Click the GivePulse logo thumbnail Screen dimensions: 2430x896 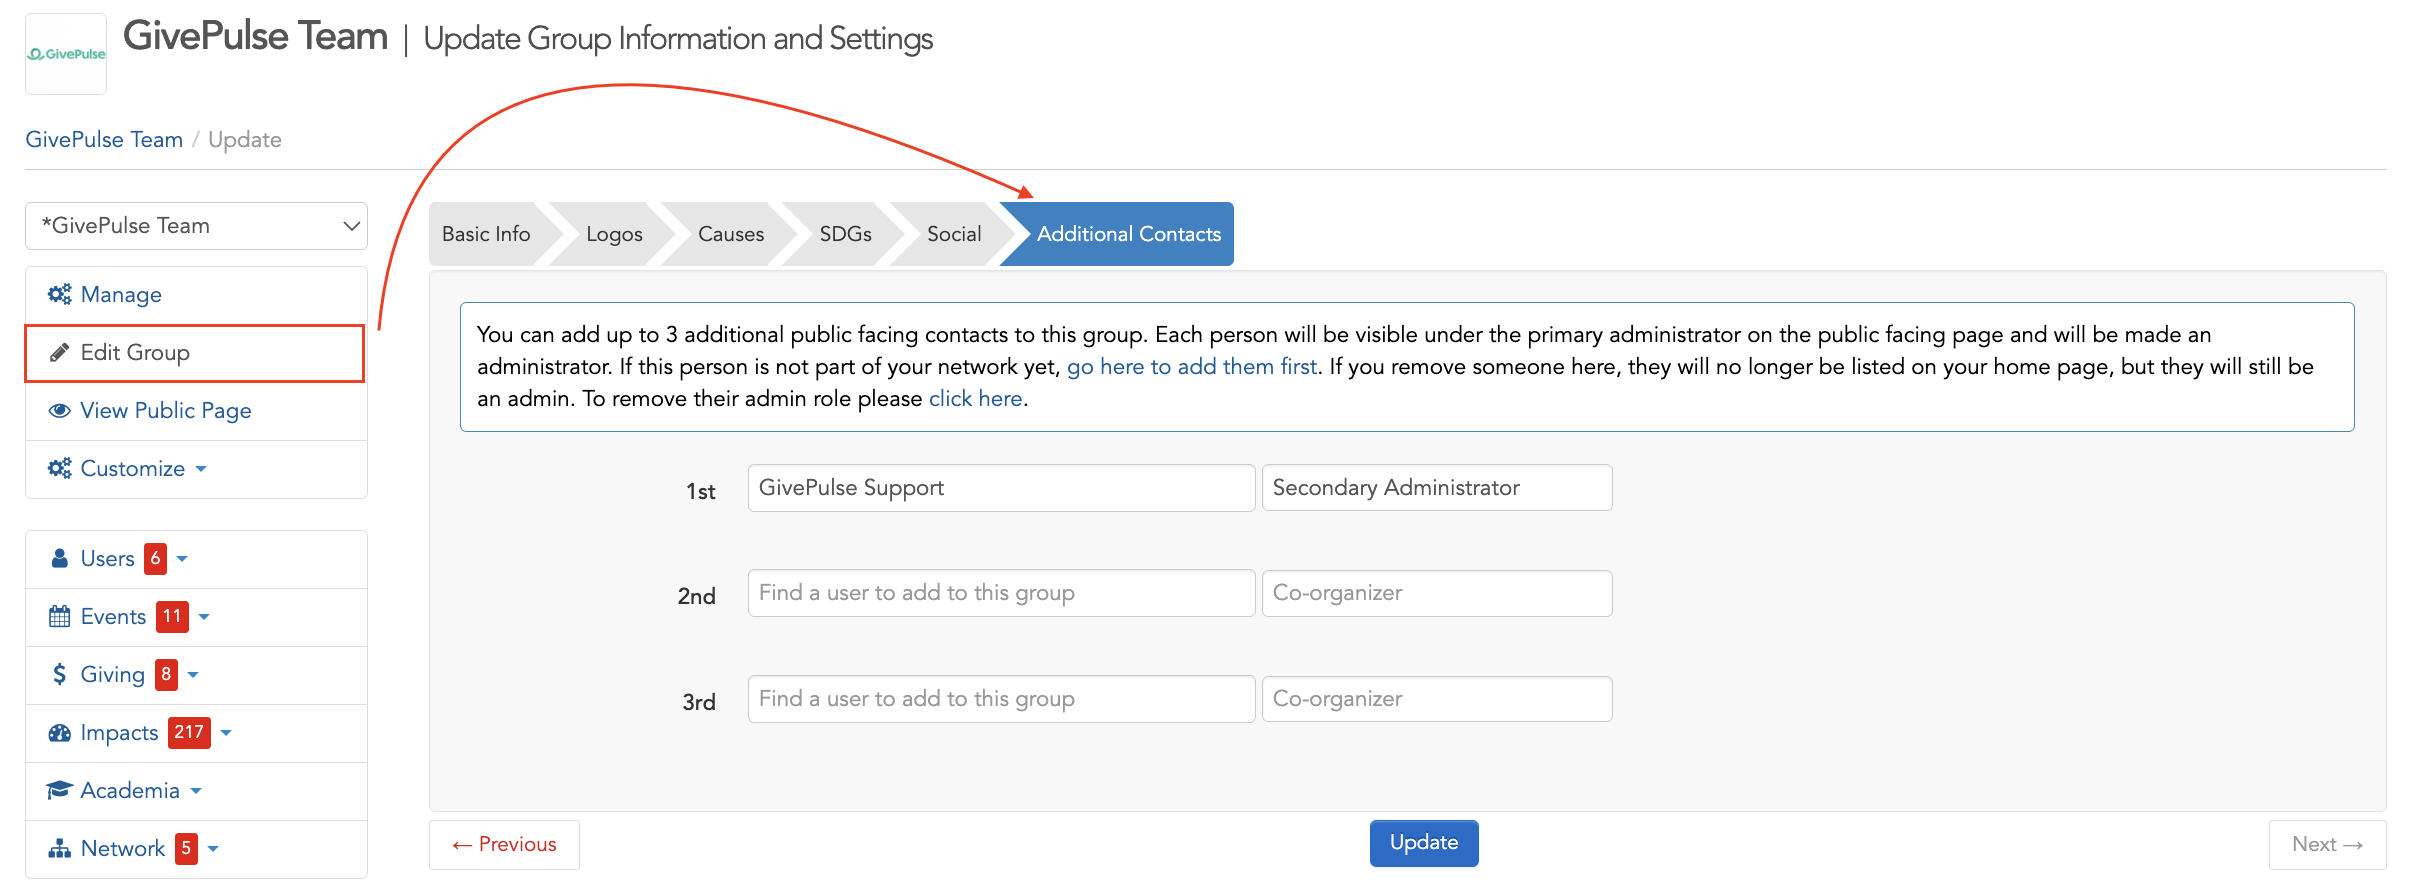[x=66, y=54]
